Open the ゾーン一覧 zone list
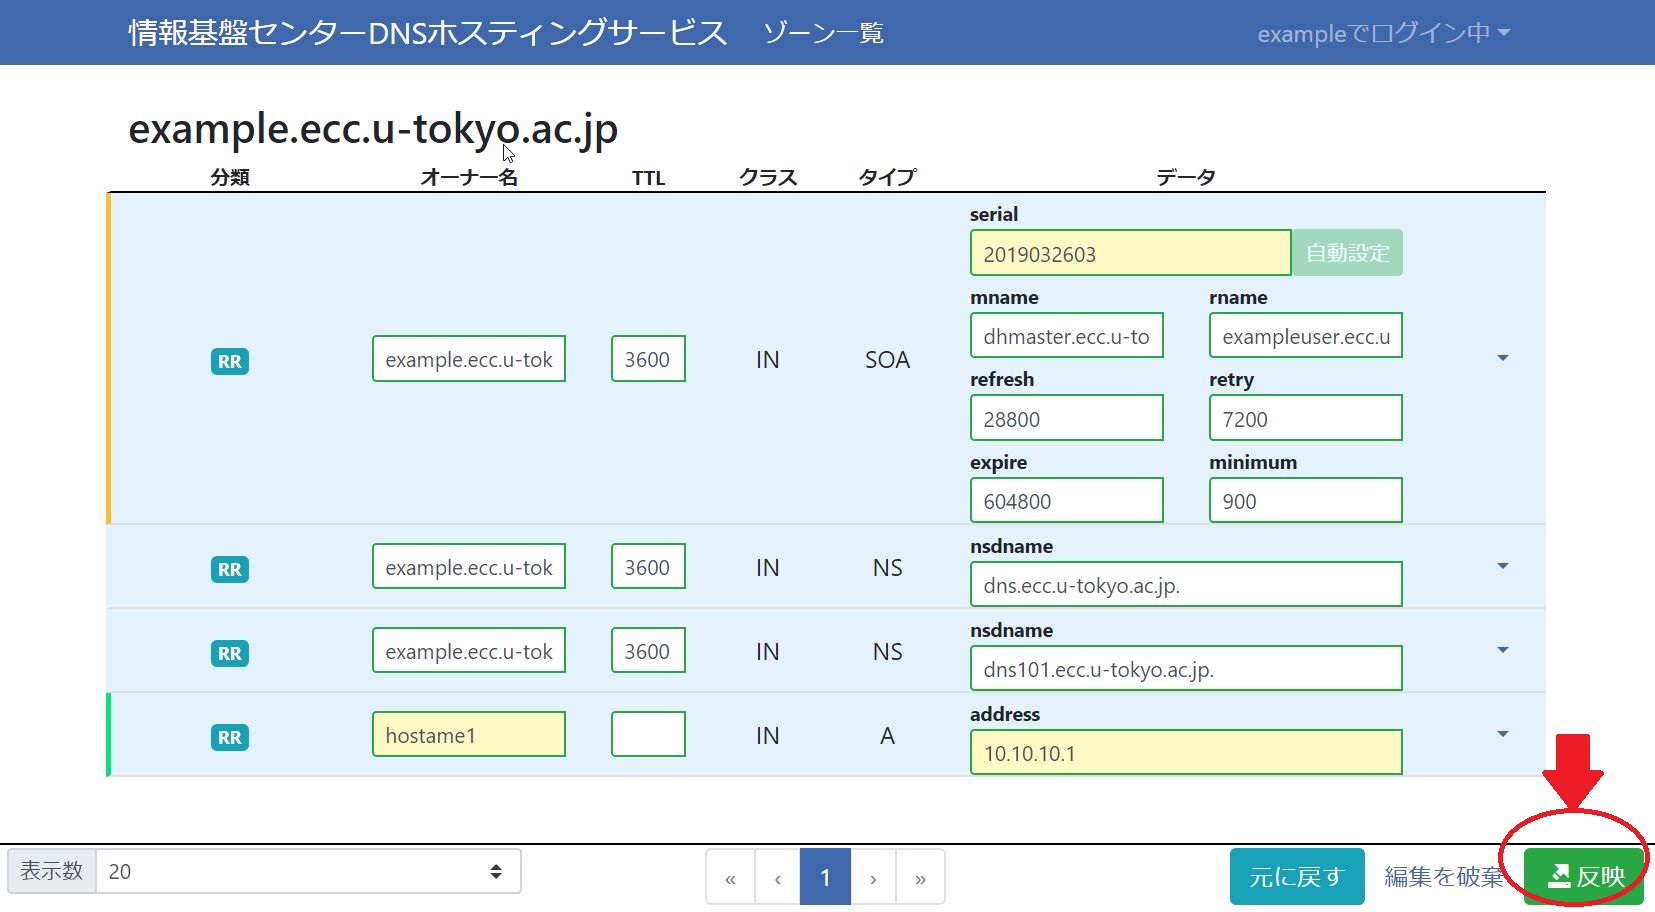The width and height of the screenshot is (1655, 912). [823, 33]
